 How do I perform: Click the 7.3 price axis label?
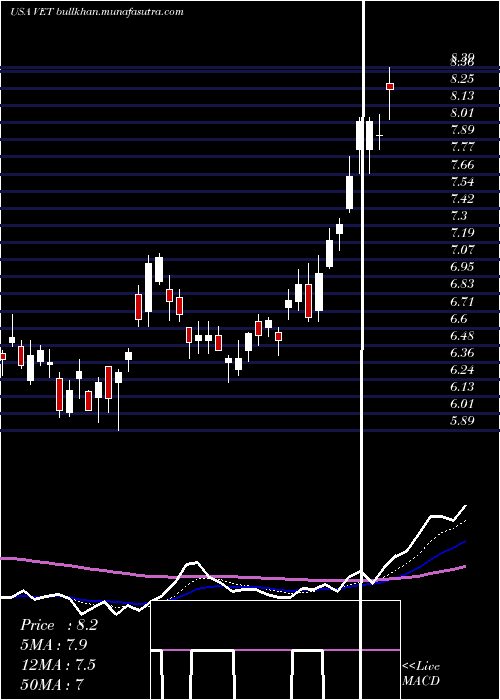click(x=459, y=216)
